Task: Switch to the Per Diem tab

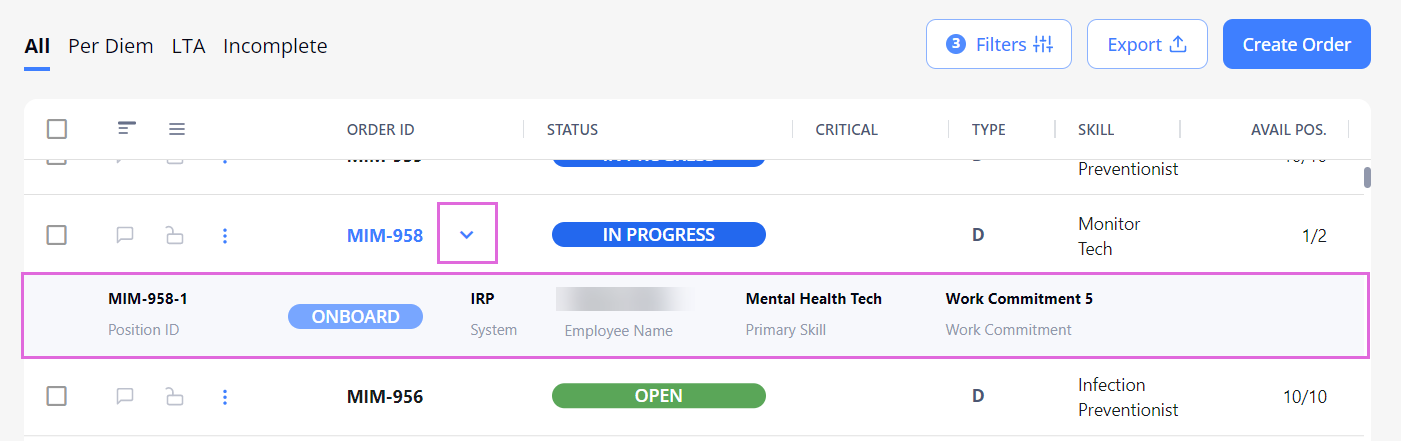Action: (111, 46)
